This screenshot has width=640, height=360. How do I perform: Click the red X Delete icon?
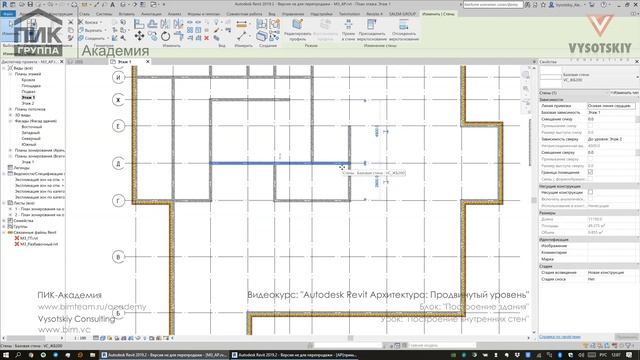pos(207,38)
